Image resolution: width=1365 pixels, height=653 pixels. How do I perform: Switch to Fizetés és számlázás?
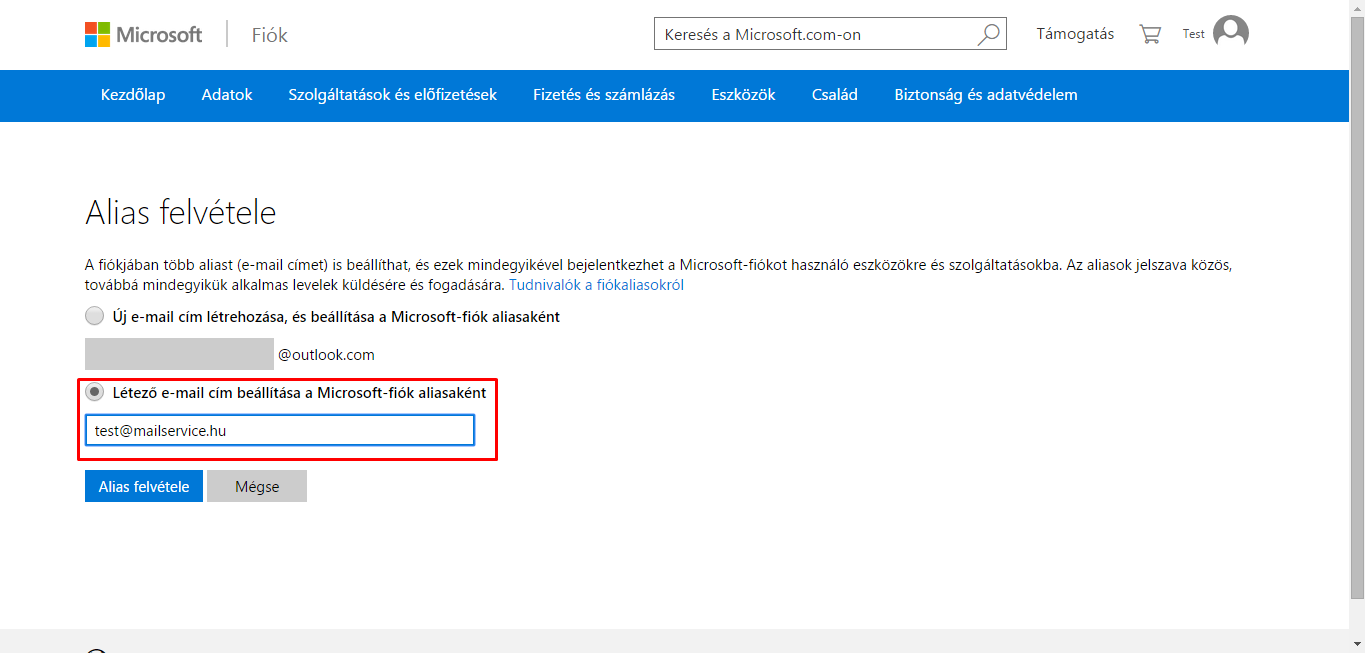[604, 95]
